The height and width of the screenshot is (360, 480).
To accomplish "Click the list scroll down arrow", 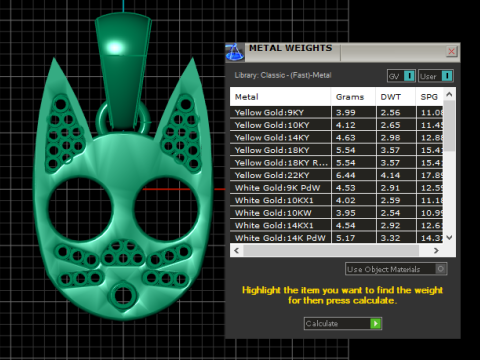I will [449, 237].
